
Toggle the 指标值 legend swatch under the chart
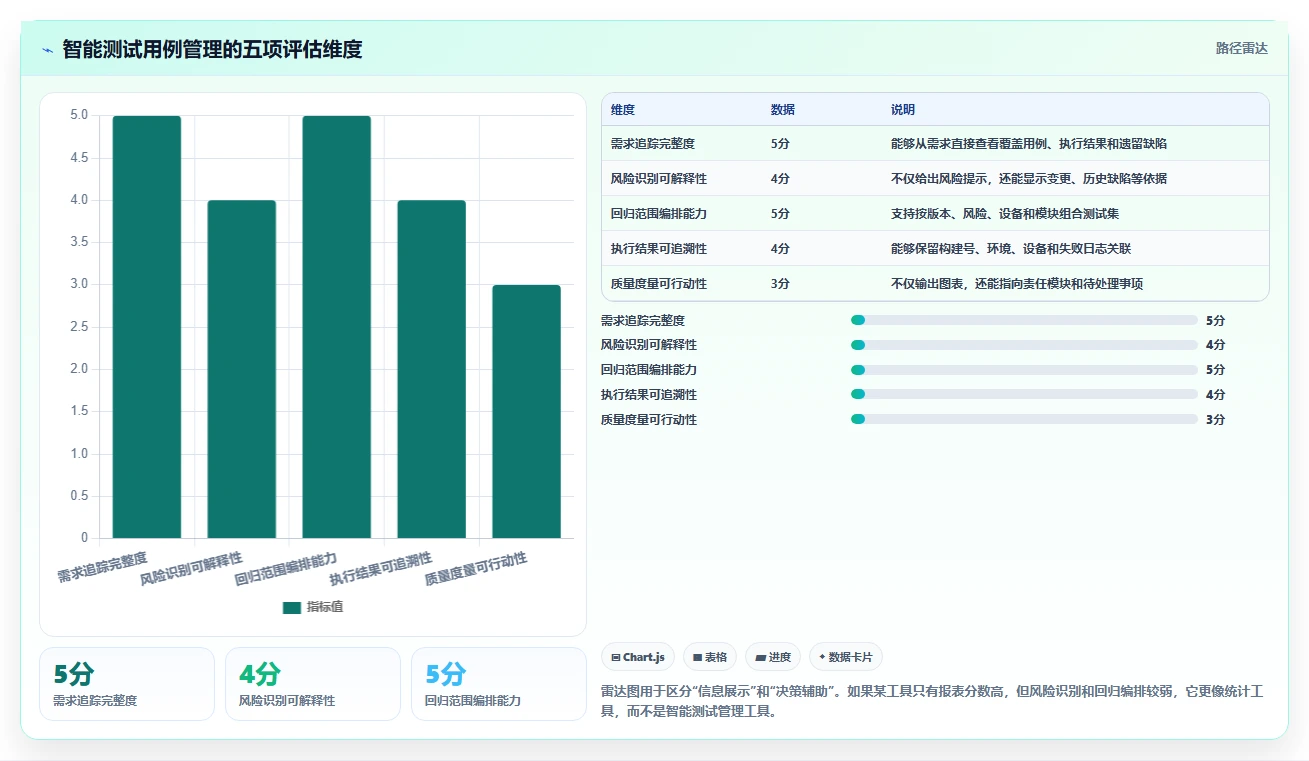pyautogui.click(x=292, y=607)
